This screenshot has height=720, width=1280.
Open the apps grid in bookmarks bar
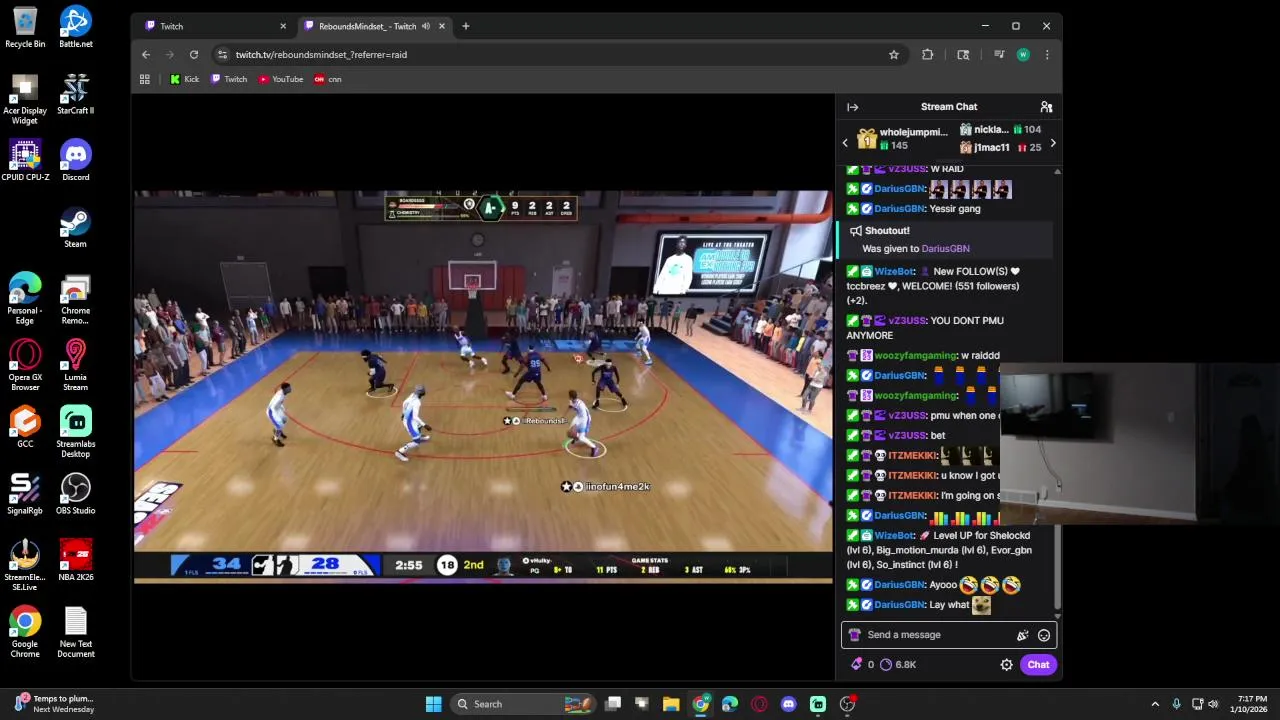point(145,79)
